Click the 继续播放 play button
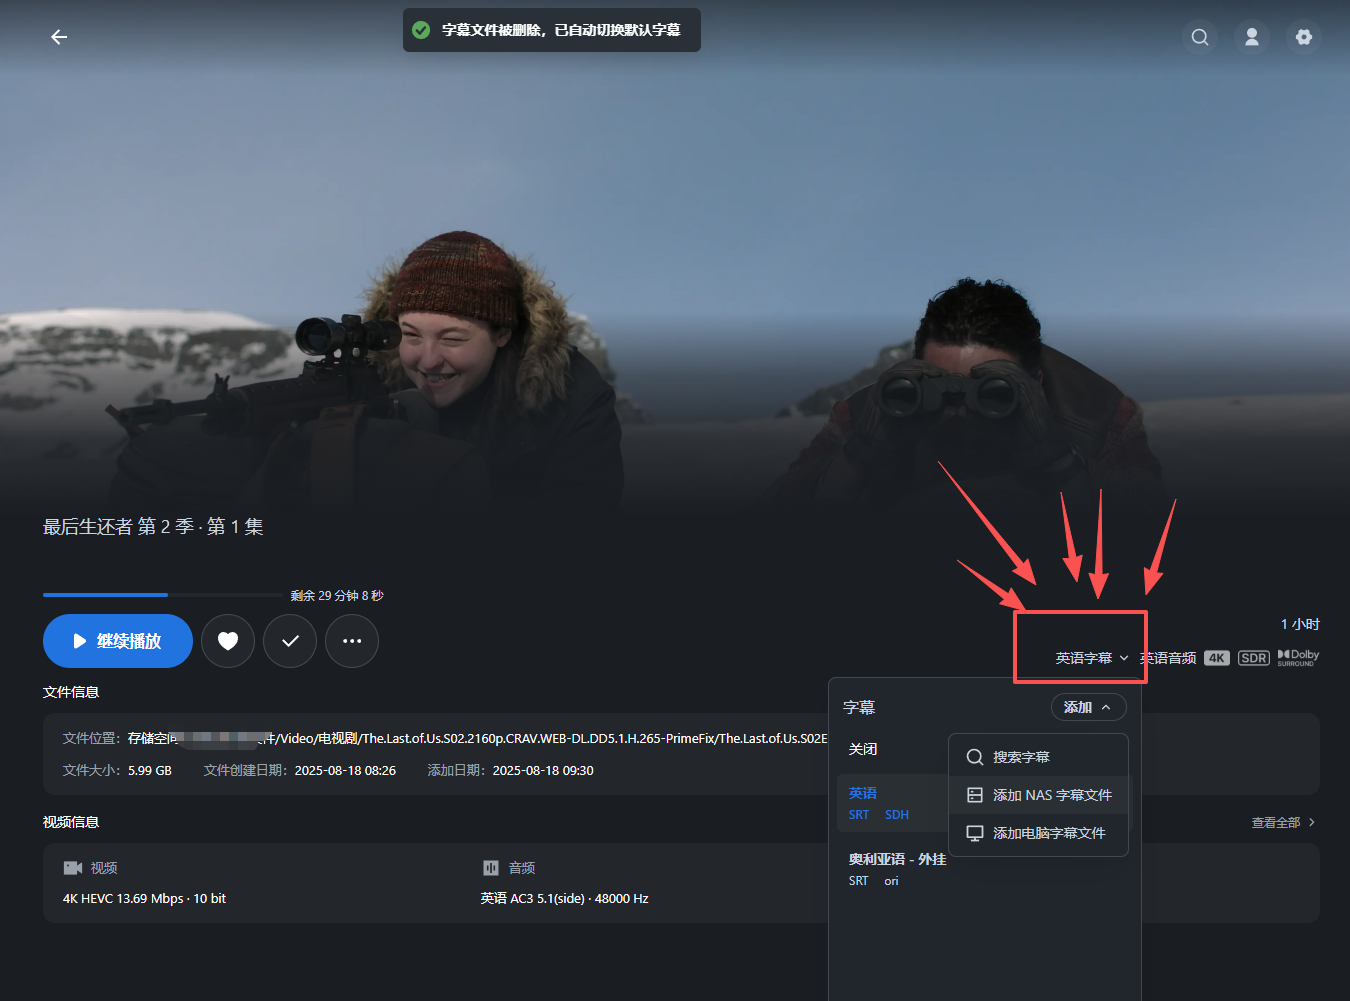This screenshot has width=1350, height=1001. tap(118, 641)
